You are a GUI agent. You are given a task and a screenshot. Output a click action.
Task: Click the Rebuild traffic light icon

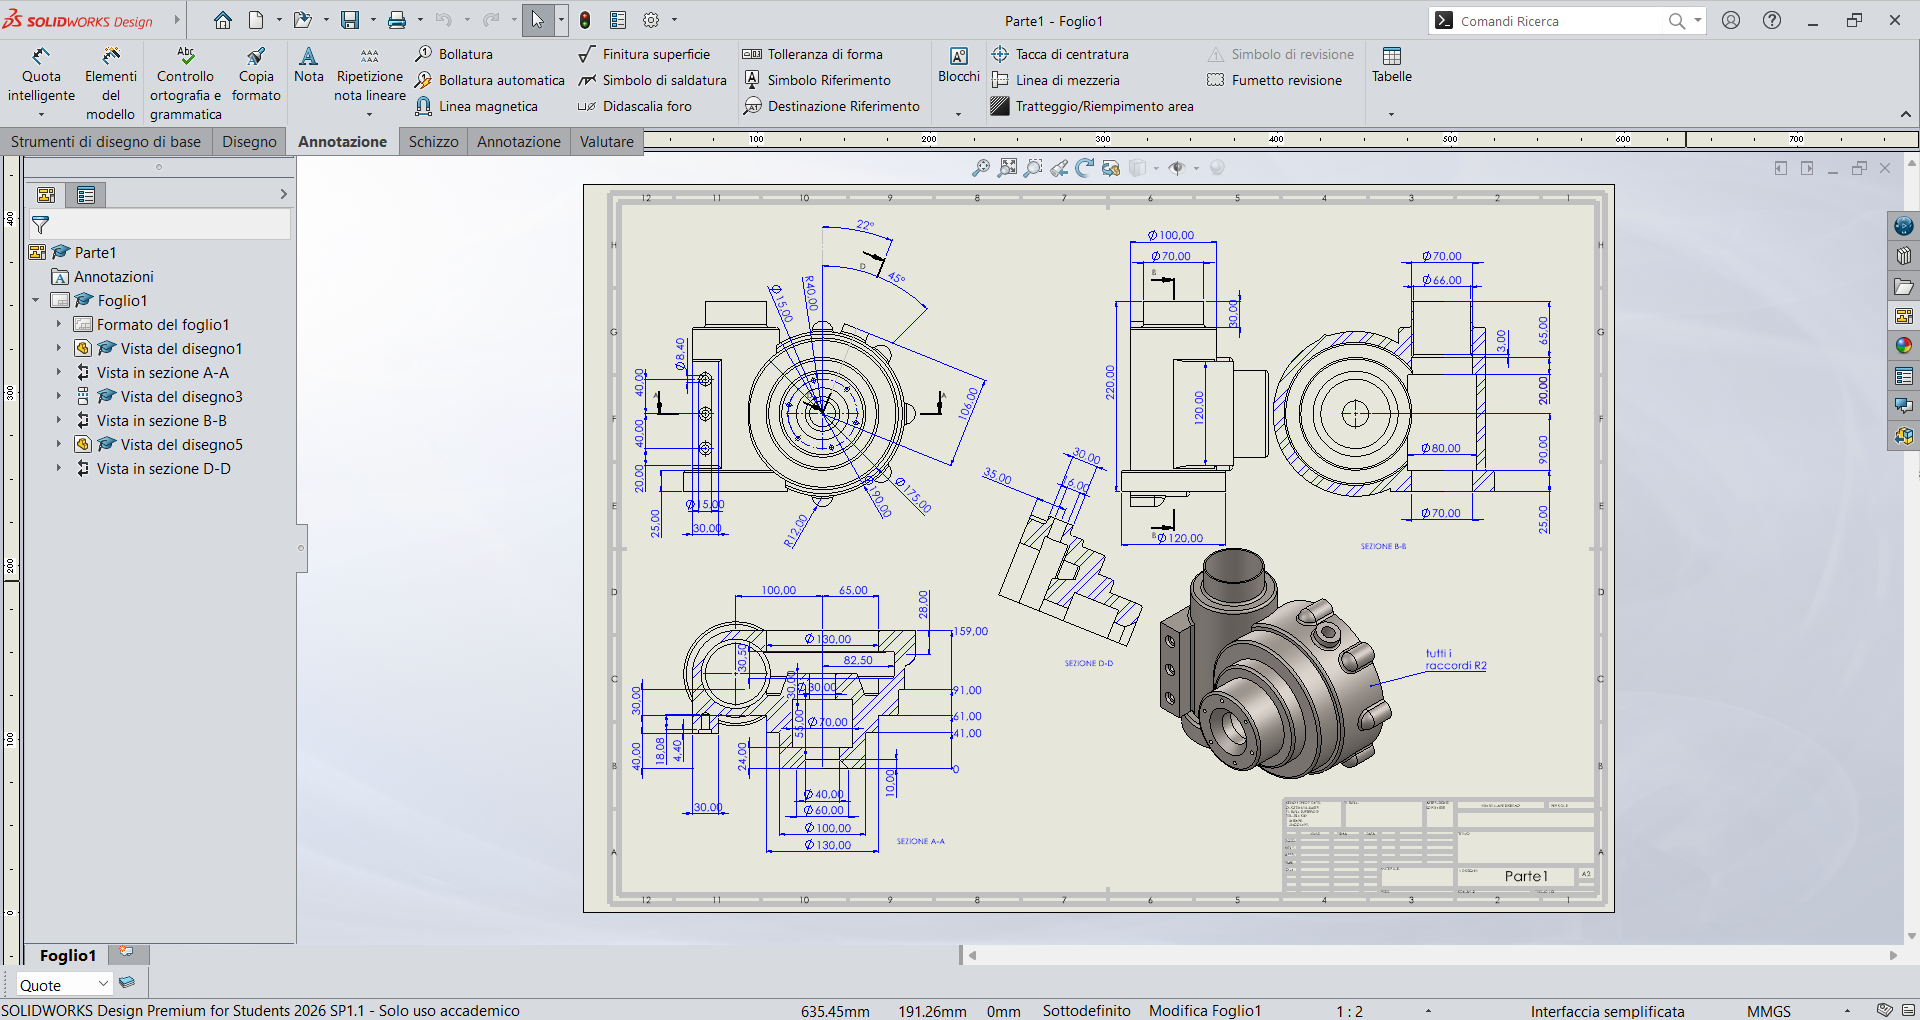tap(586, 20)
